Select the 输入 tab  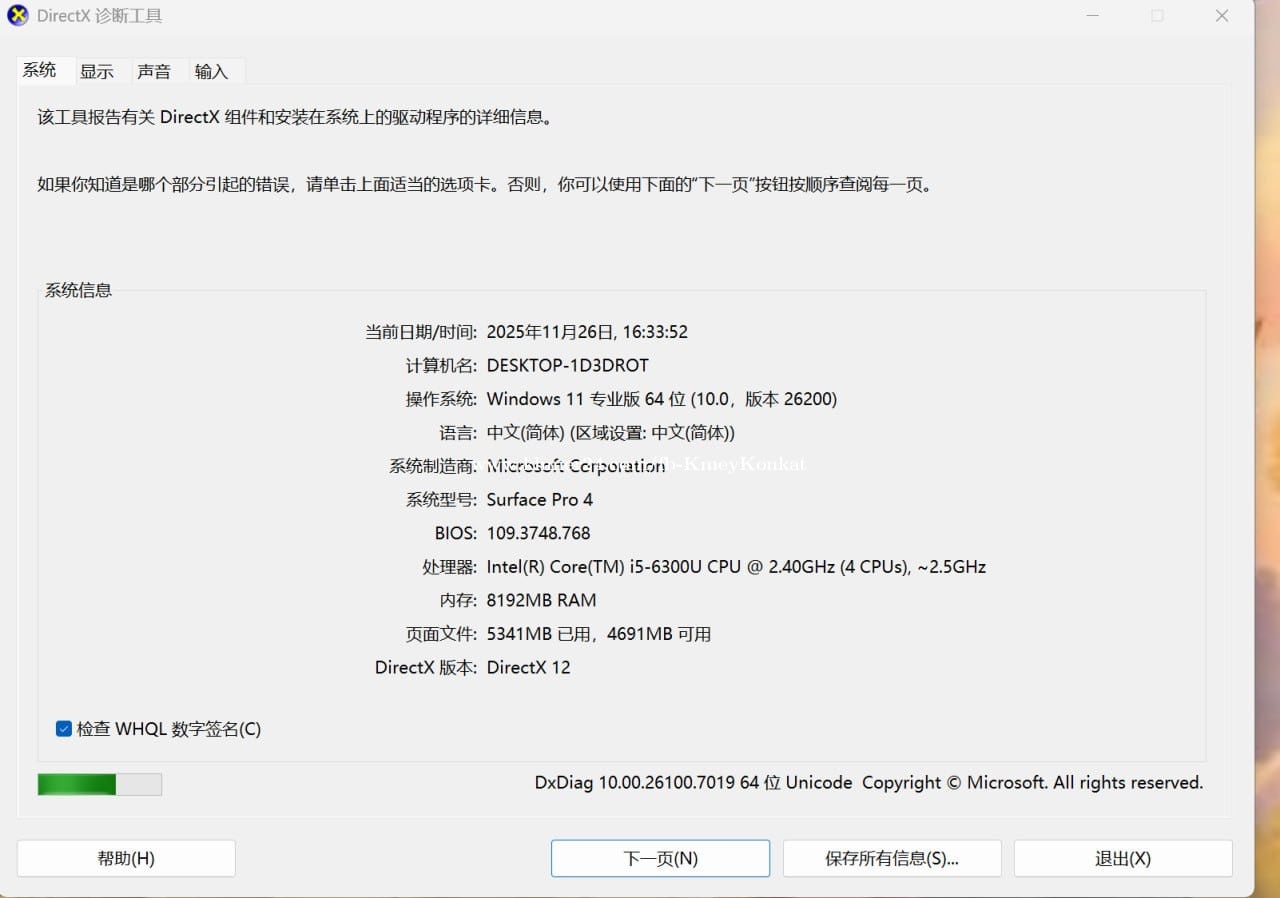211,71
